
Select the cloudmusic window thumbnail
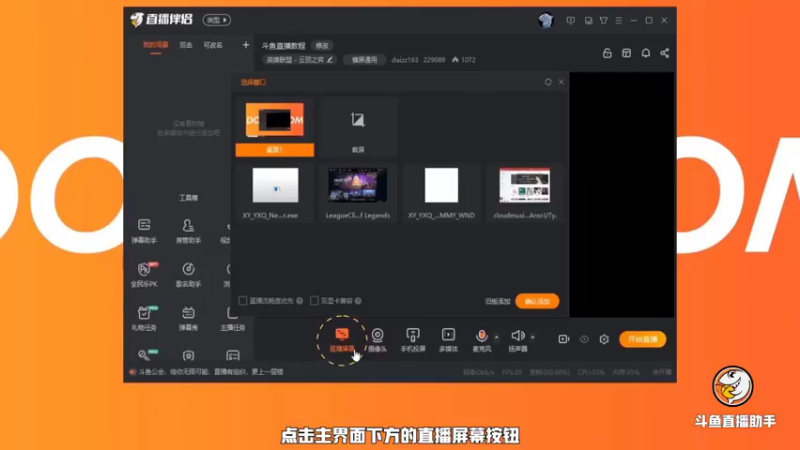click(524, 193)
